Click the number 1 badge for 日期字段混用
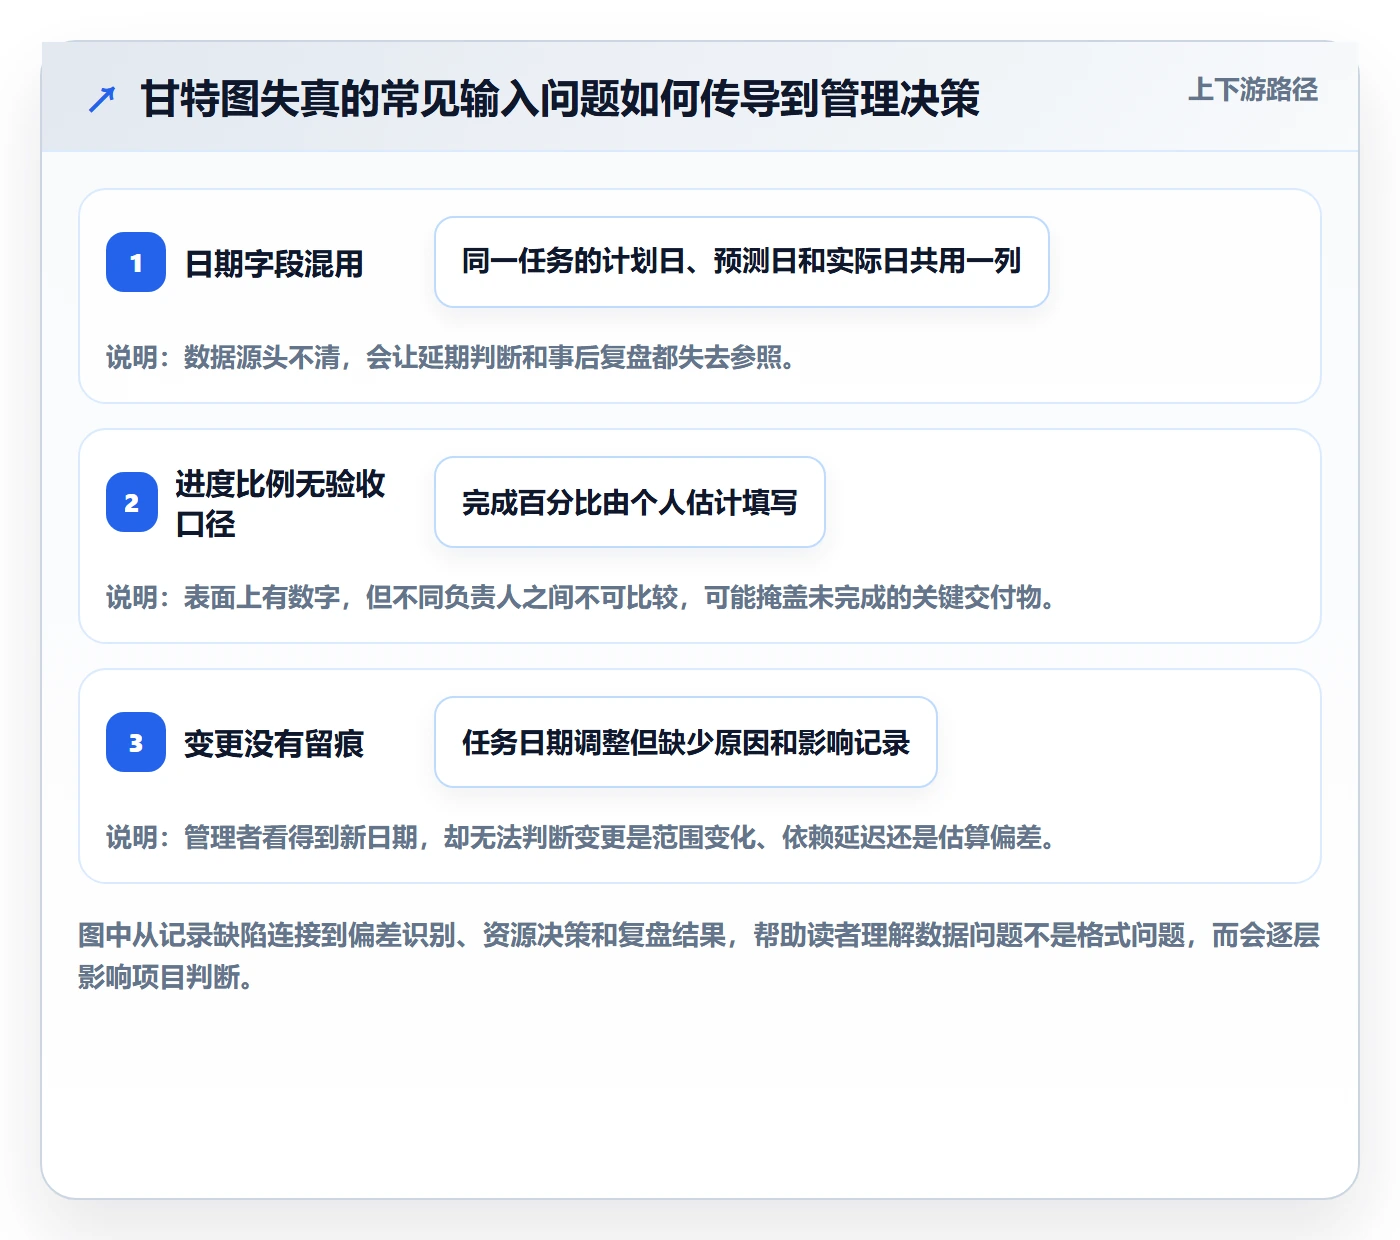This screenshot has height=1240, width=1400. pyautogui.click(x=136, y=262)
